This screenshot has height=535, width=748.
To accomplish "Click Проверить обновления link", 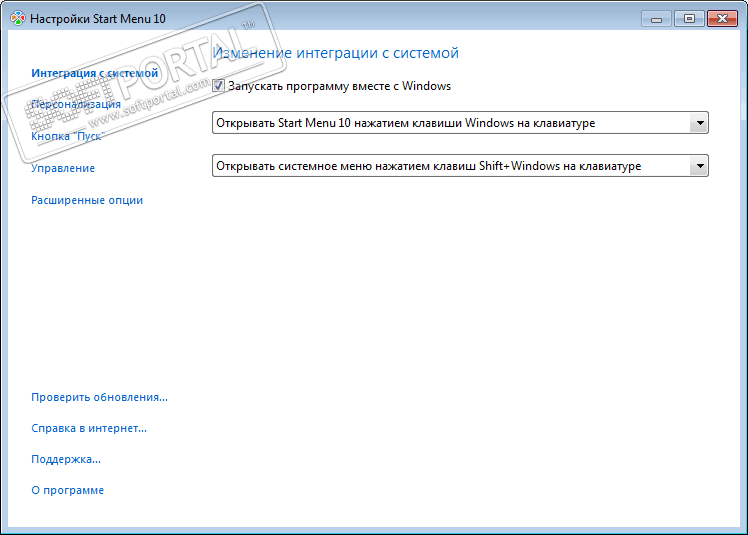I will (99, 397).
